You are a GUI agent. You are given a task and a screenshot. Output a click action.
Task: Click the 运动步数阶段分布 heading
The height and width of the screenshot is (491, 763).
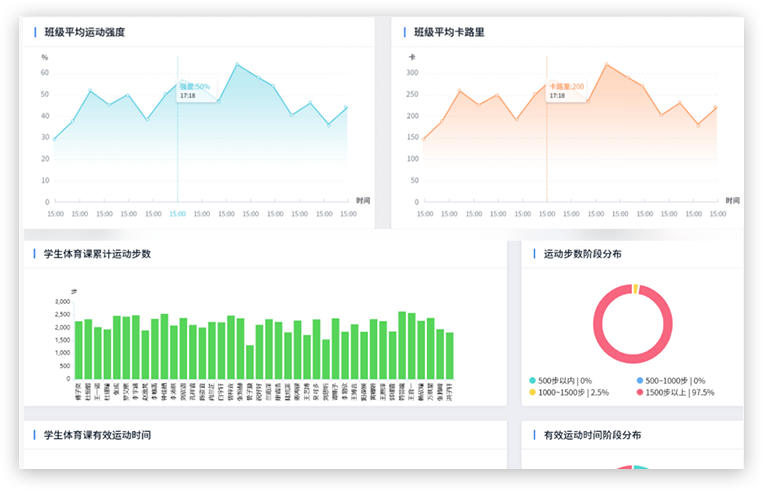(x=582, y=254)
